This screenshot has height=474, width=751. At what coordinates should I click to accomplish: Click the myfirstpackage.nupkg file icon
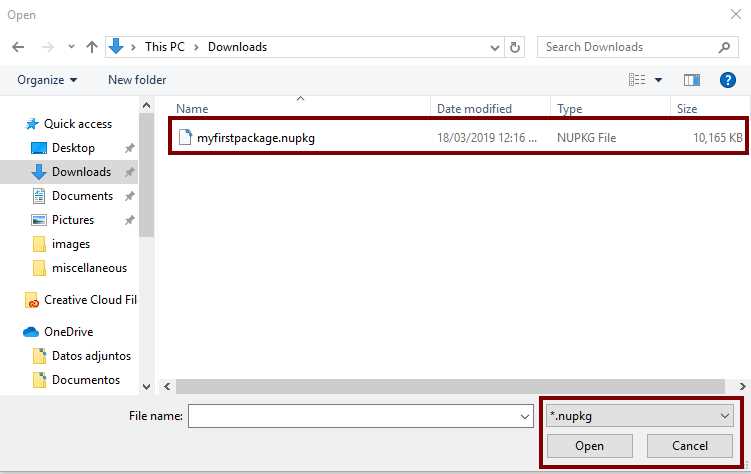pyautogui.click(x=185, y=137)
